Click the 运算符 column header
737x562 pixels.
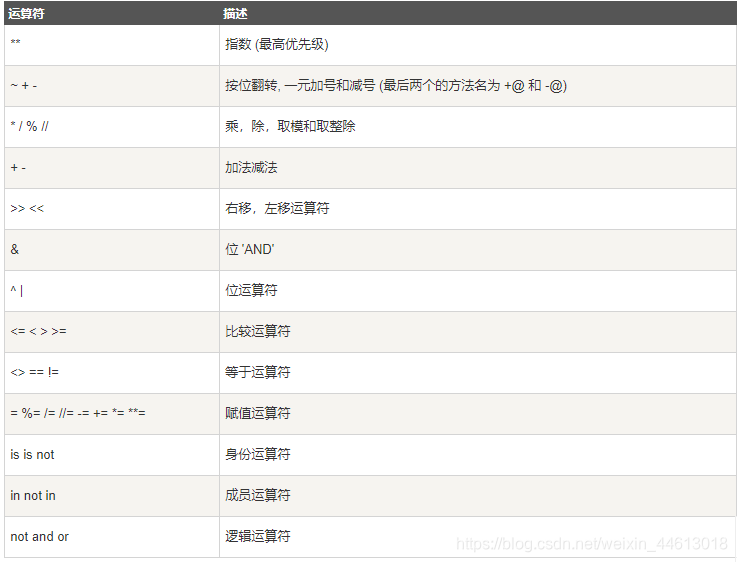click(x=111, y=13)
